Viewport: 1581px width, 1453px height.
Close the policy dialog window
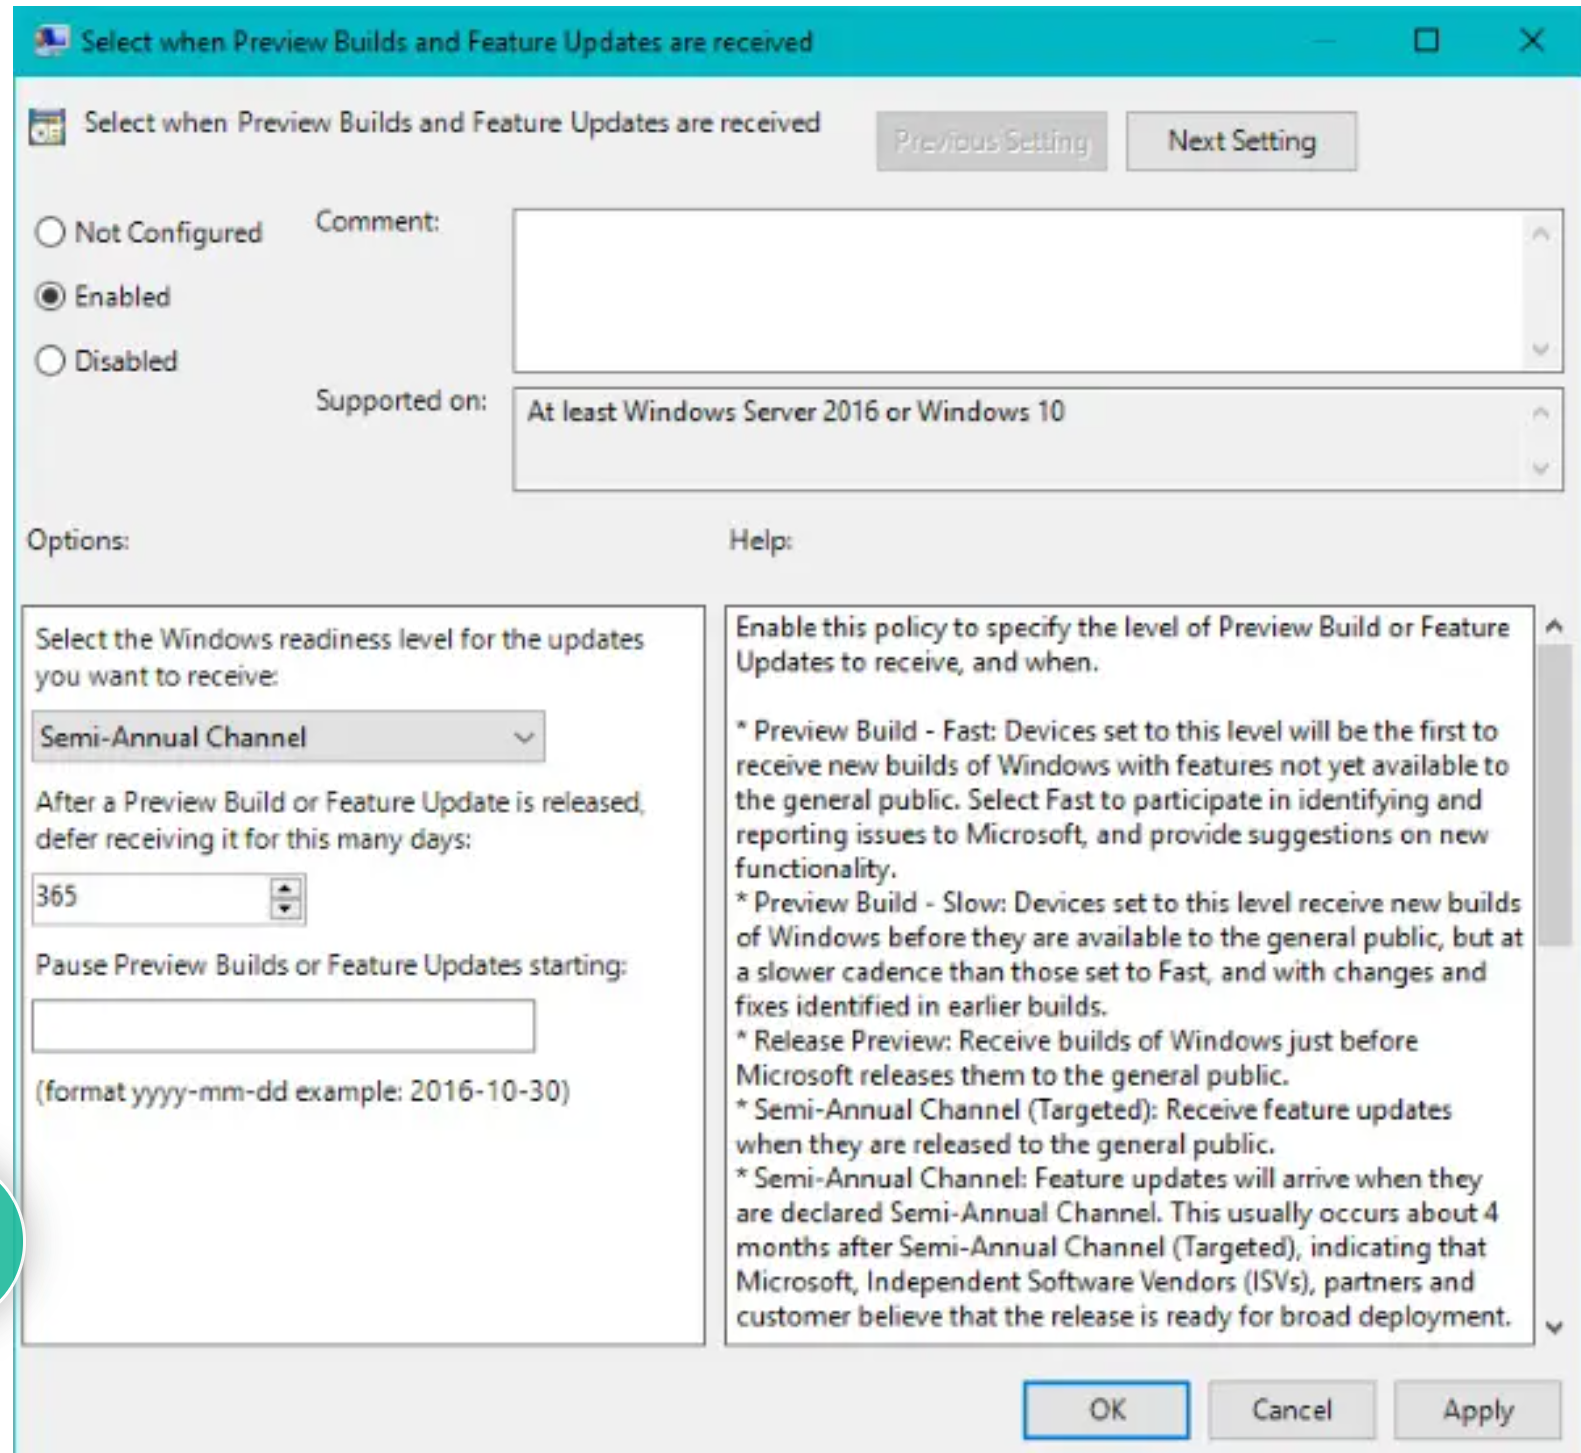click(x=1531, y=40)
